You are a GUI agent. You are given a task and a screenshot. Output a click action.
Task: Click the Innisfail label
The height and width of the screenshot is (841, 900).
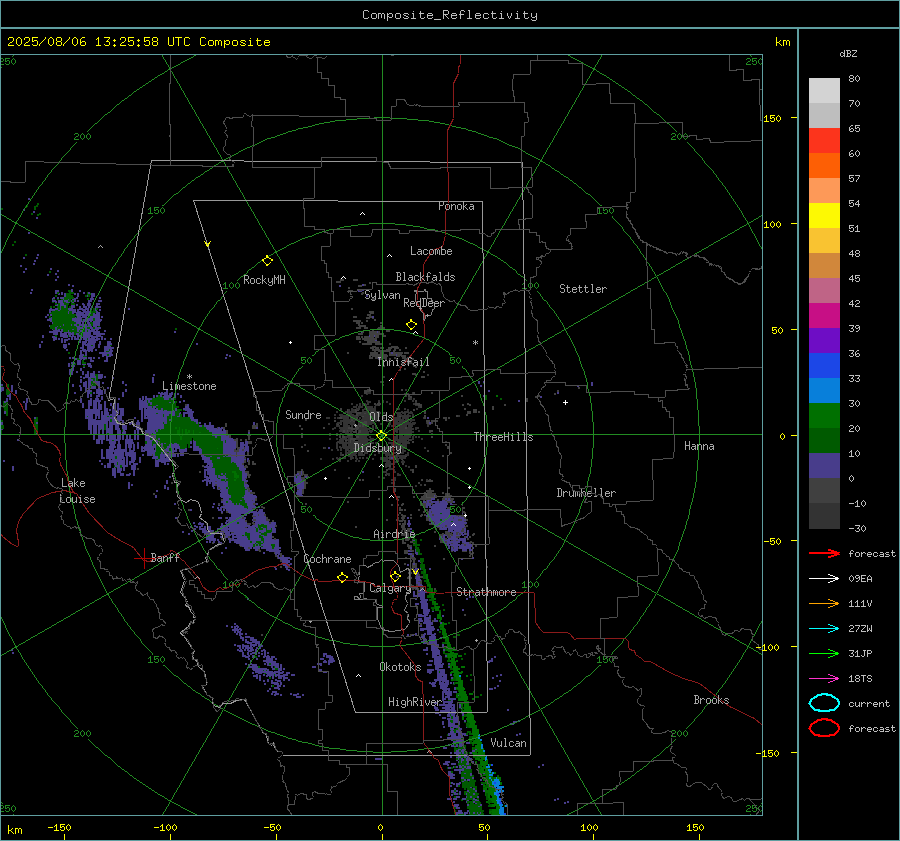point(403,362)
